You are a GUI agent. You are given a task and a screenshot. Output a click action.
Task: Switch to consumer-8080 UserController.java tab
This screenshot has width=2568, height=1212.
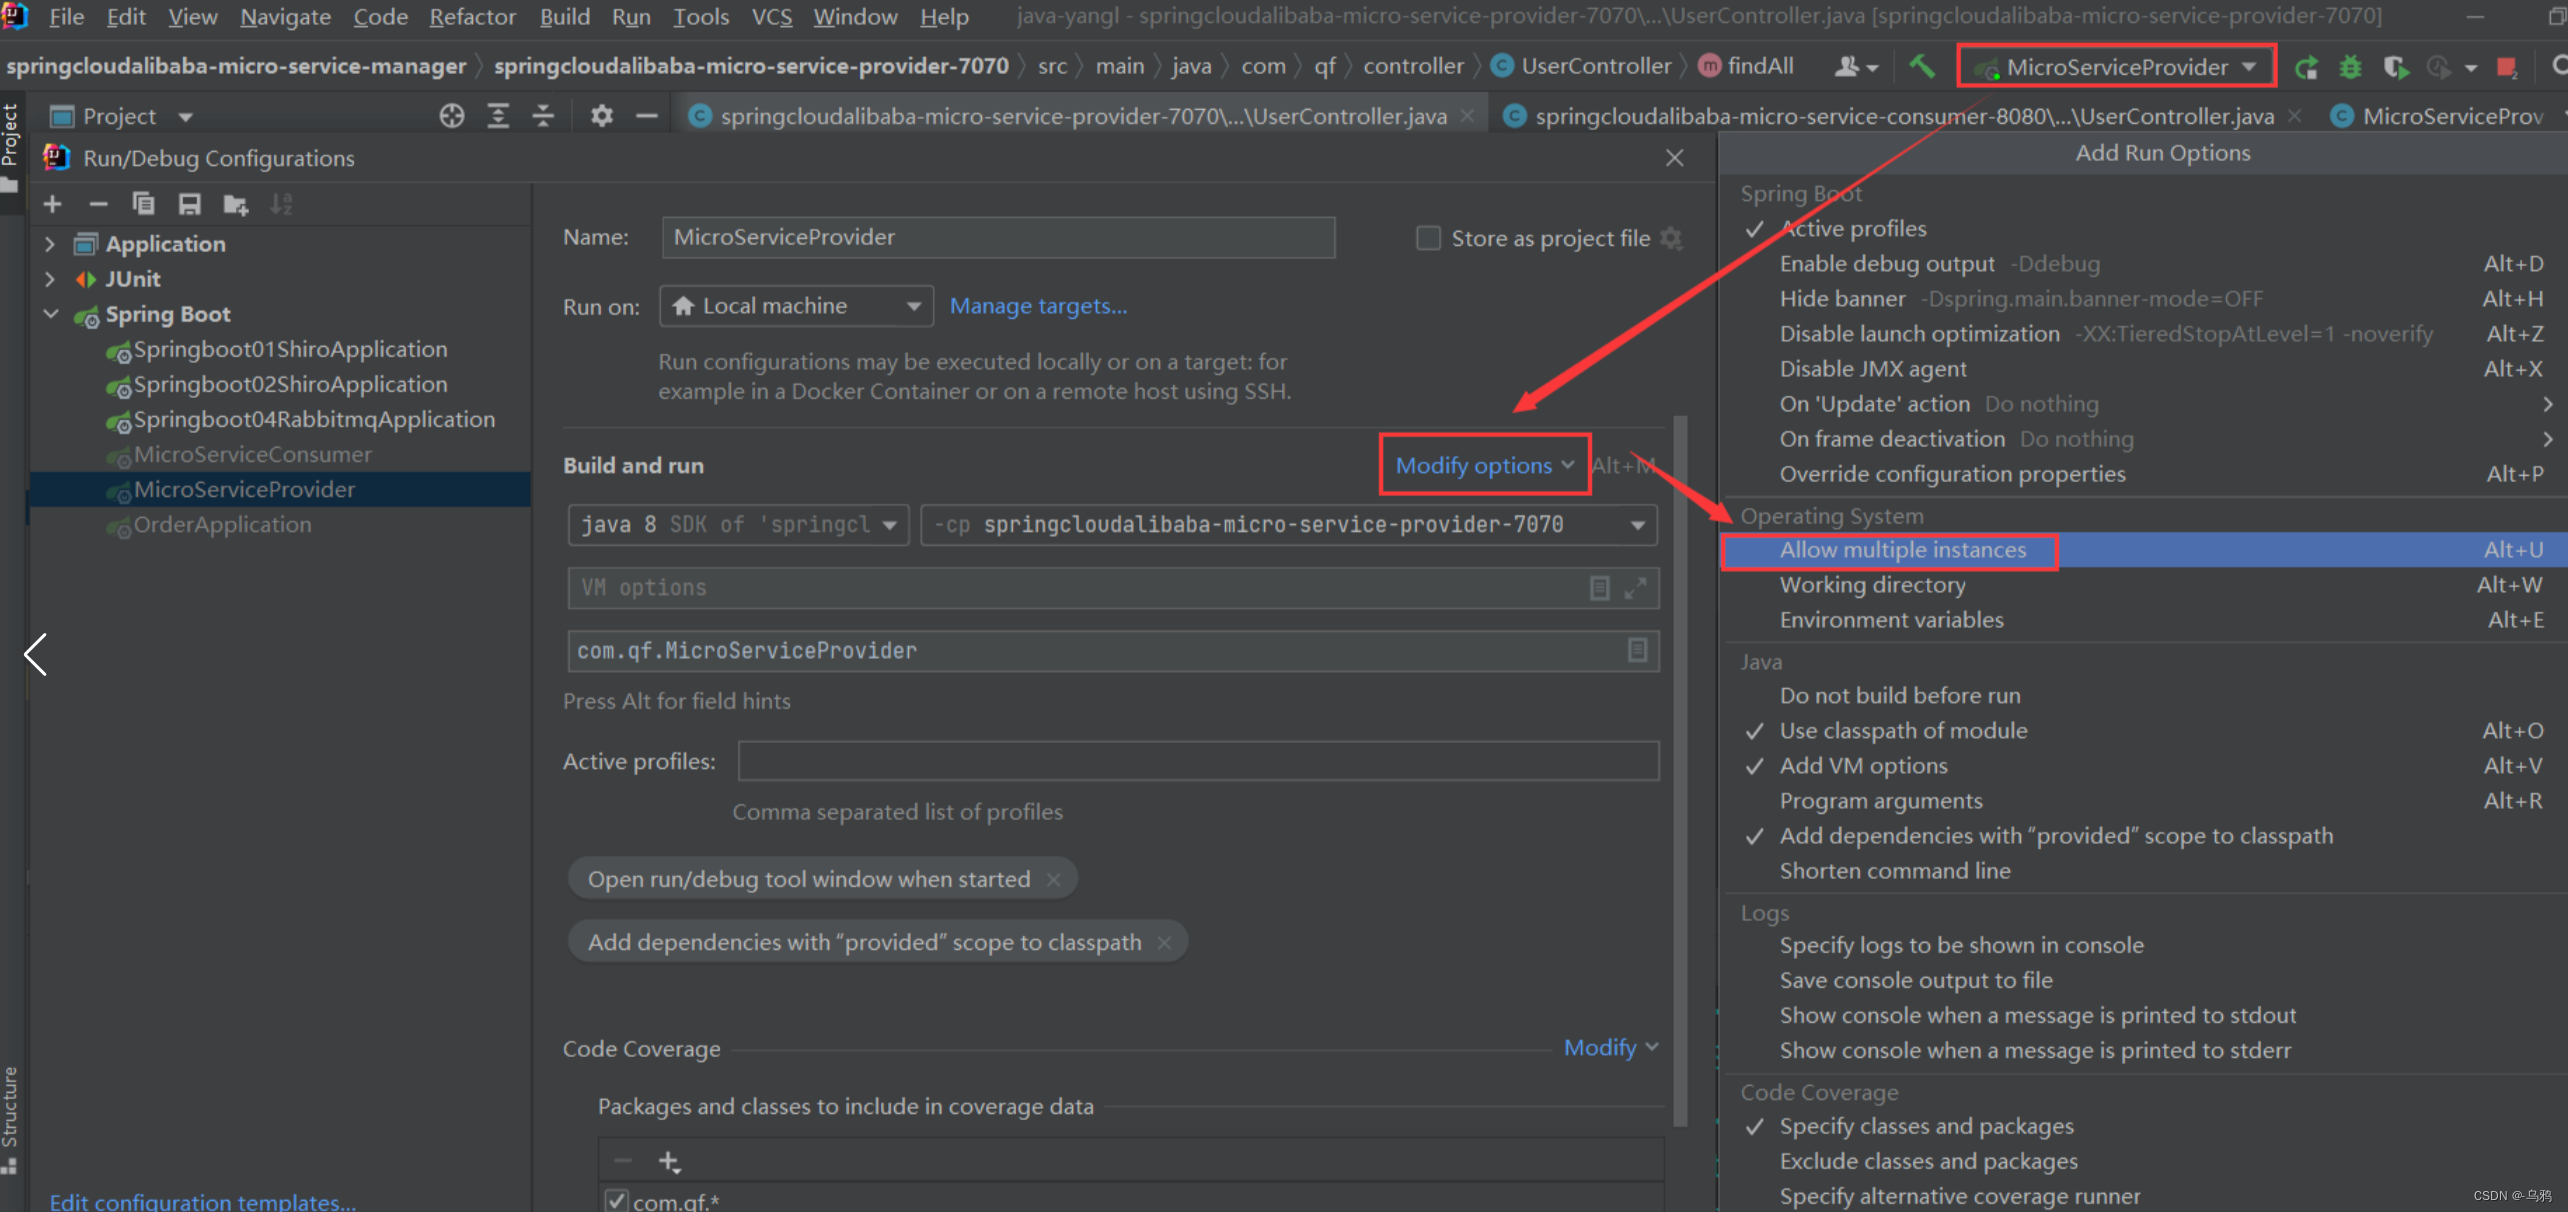tap(1903, 116)
